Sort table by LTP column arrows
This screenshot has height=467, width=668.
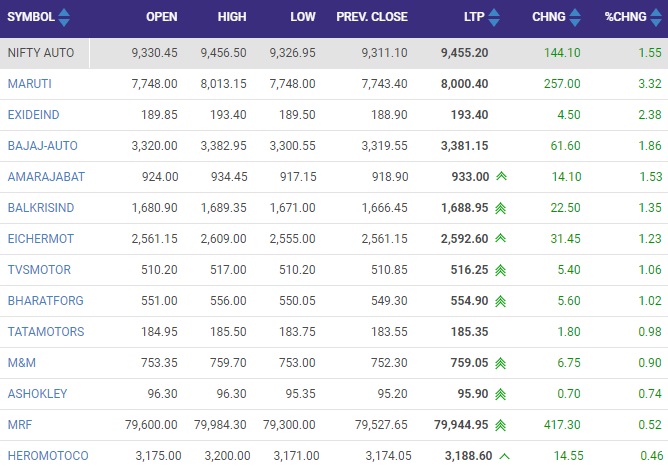point(494,17)
